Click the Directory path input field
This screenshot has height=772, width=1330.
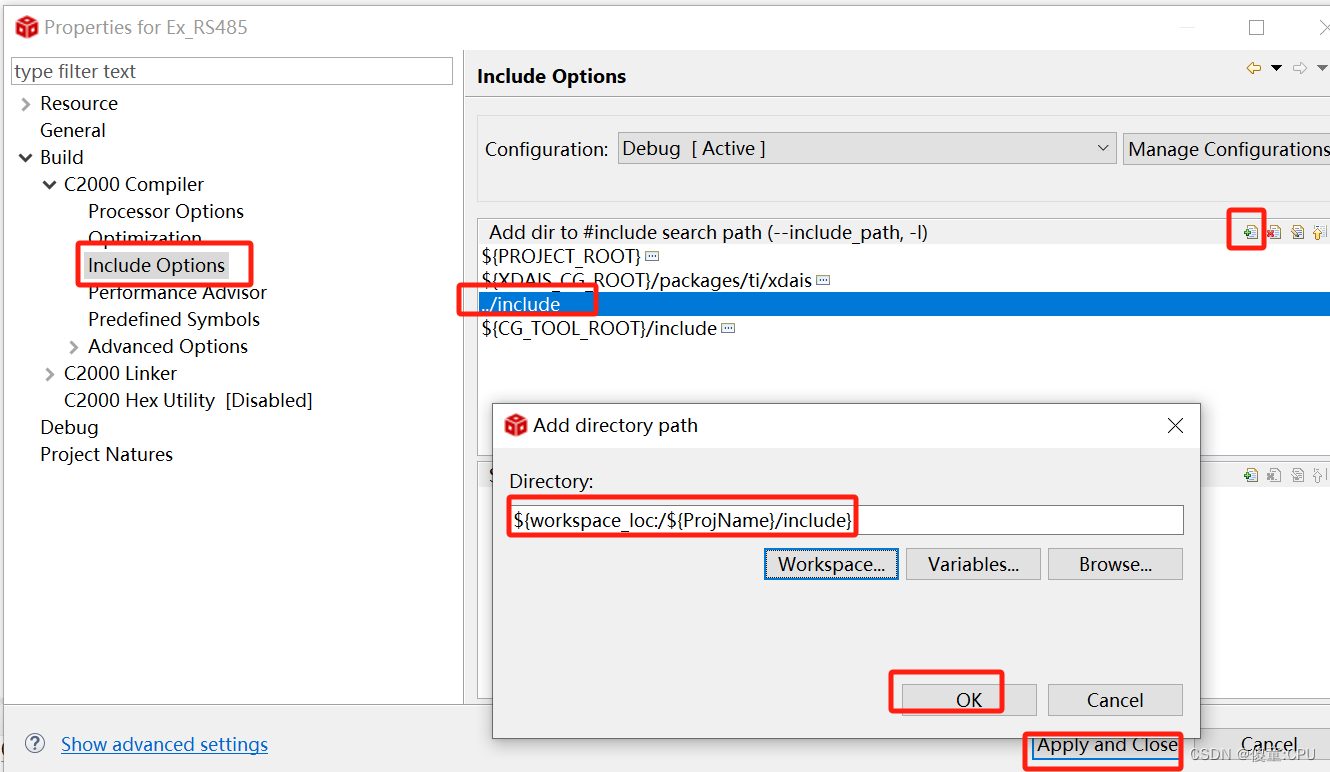pos(846,520)
